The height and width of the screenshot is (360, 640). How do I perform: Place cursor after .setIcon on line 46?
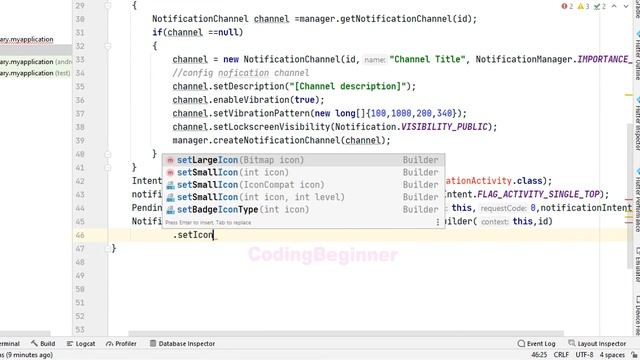click(214, 235)
